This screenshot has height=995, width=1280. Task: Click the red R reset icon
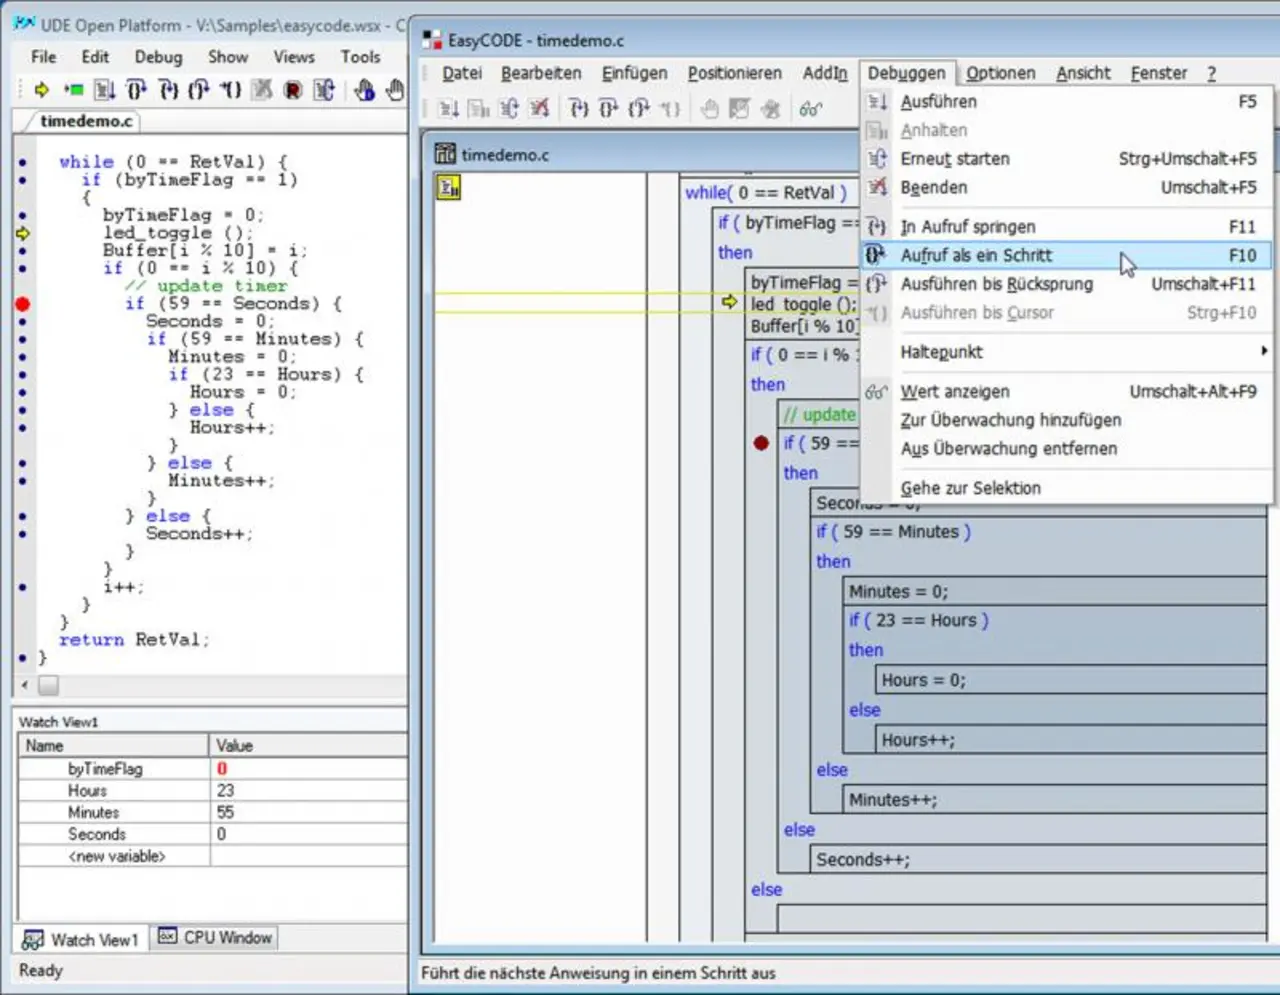tap(292, 90)
